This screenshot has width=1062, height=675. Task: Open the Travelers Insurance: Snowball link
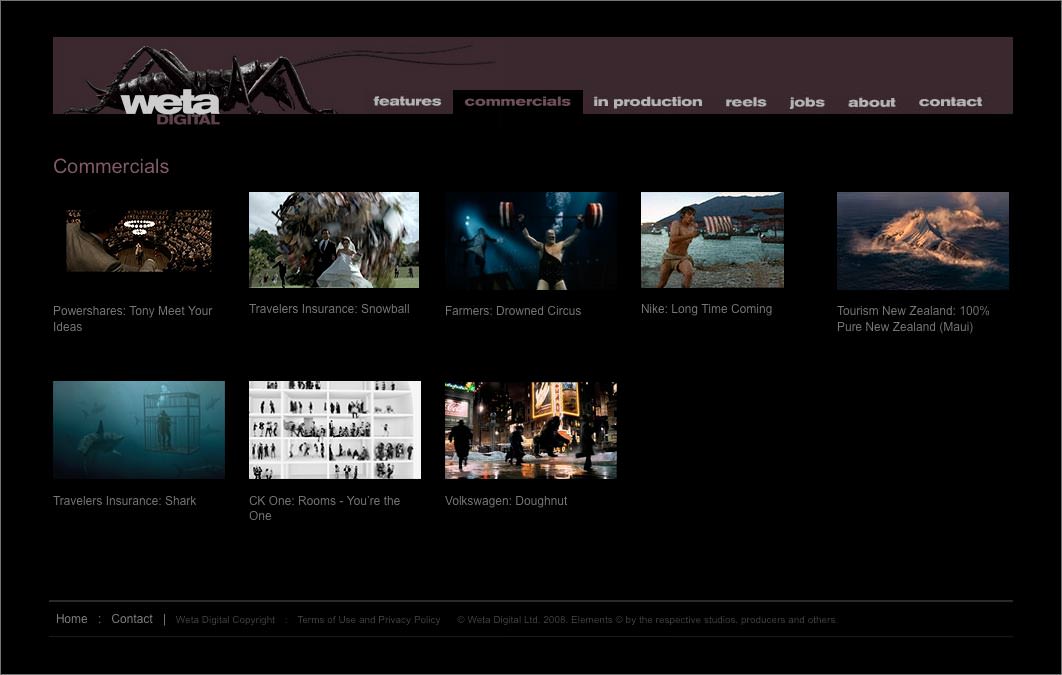[329, 309]
